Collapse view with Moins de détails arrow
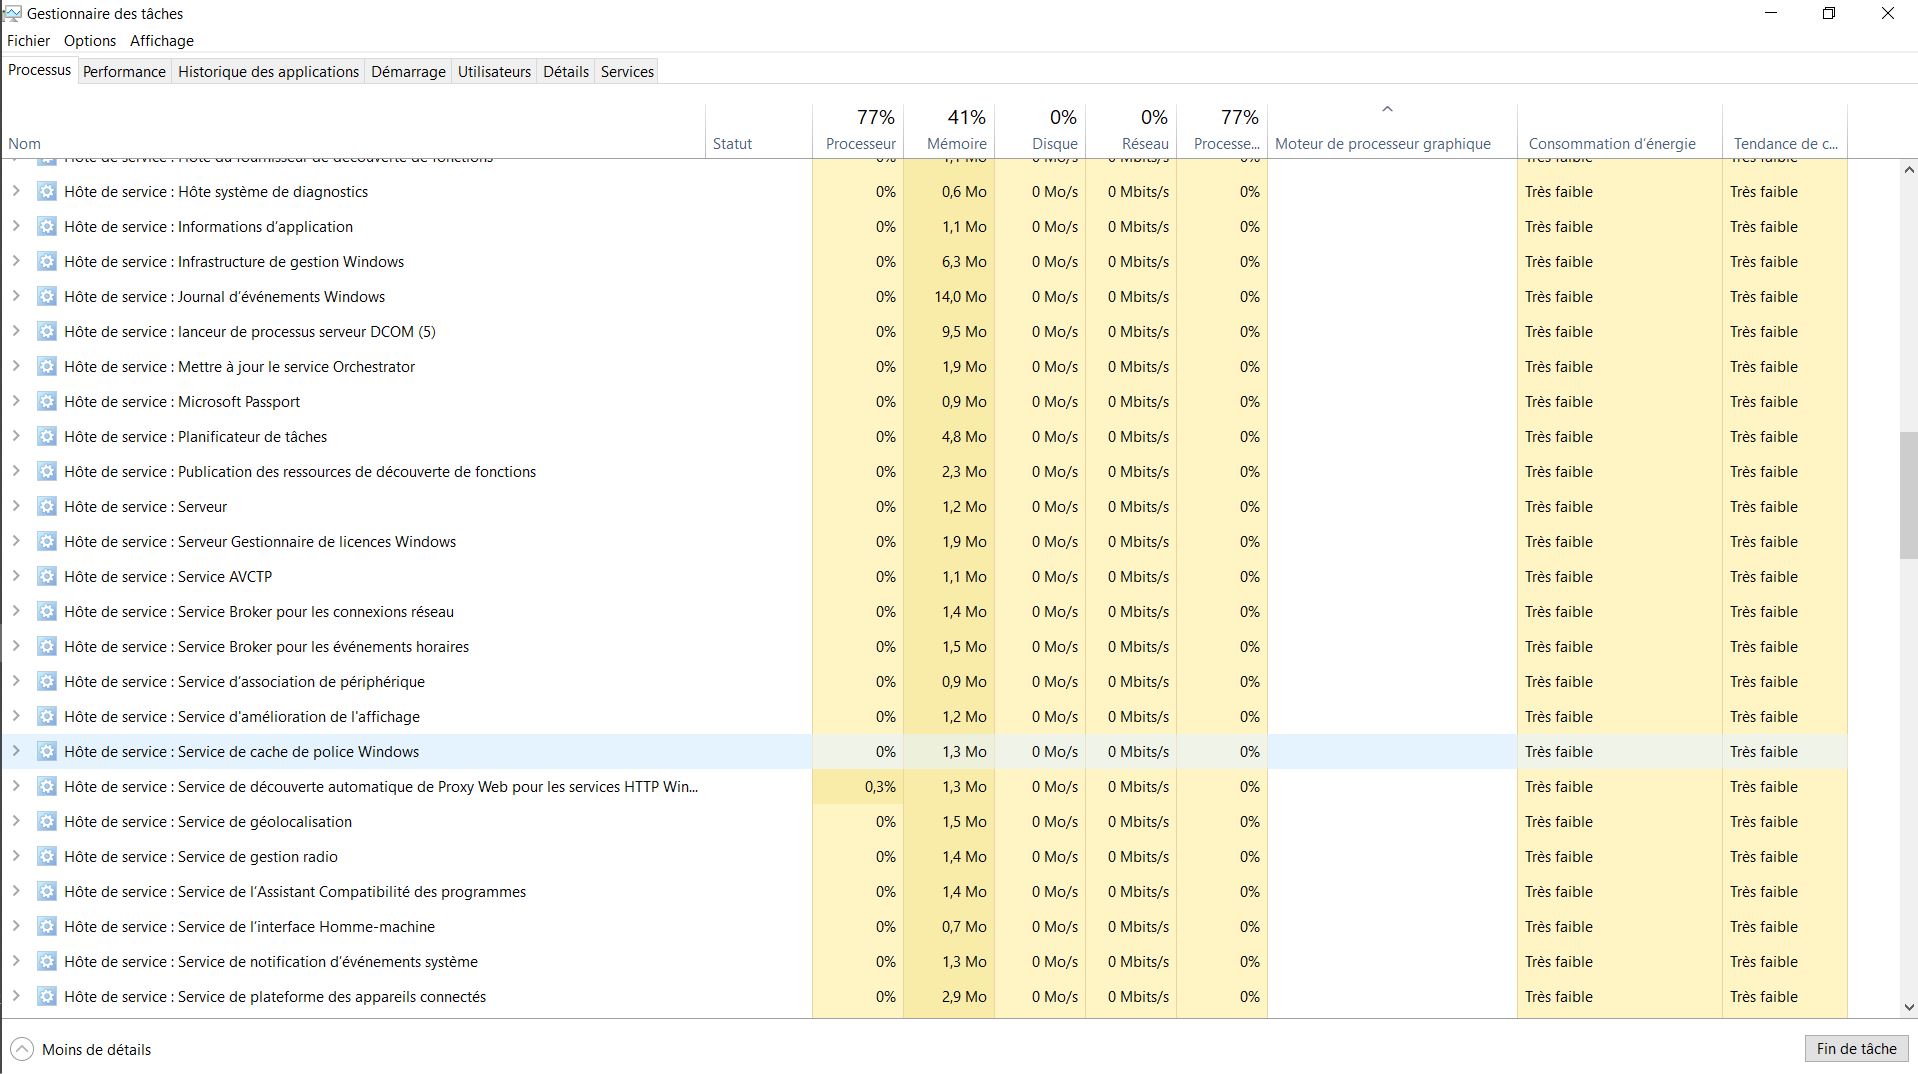 pos(22,1050)
